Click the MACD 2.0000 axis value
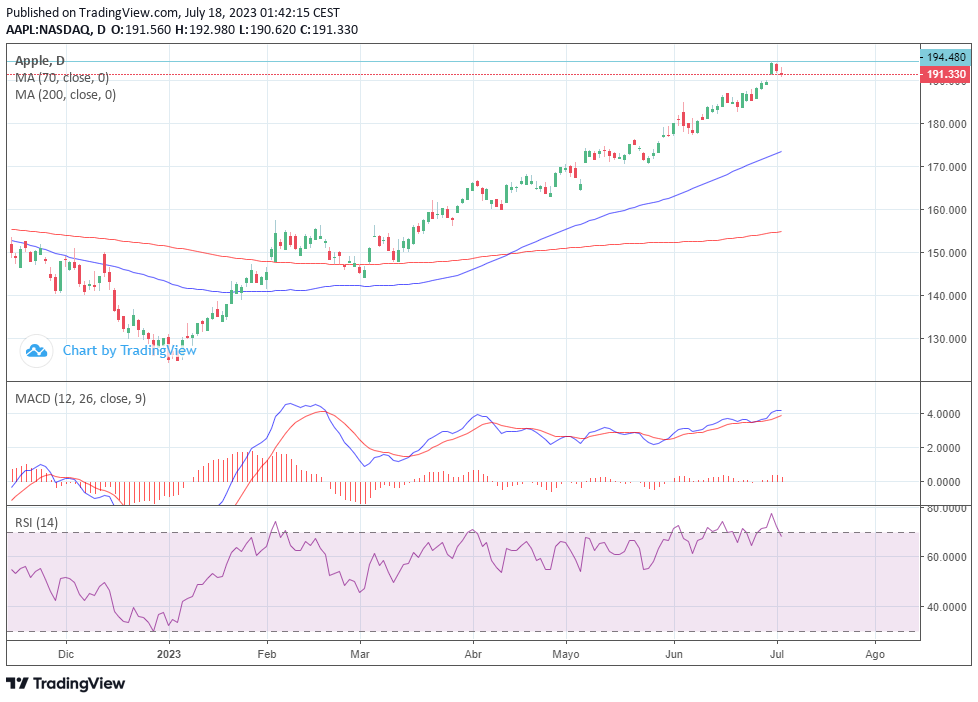978x702 pixels. (x=944, y=447)
